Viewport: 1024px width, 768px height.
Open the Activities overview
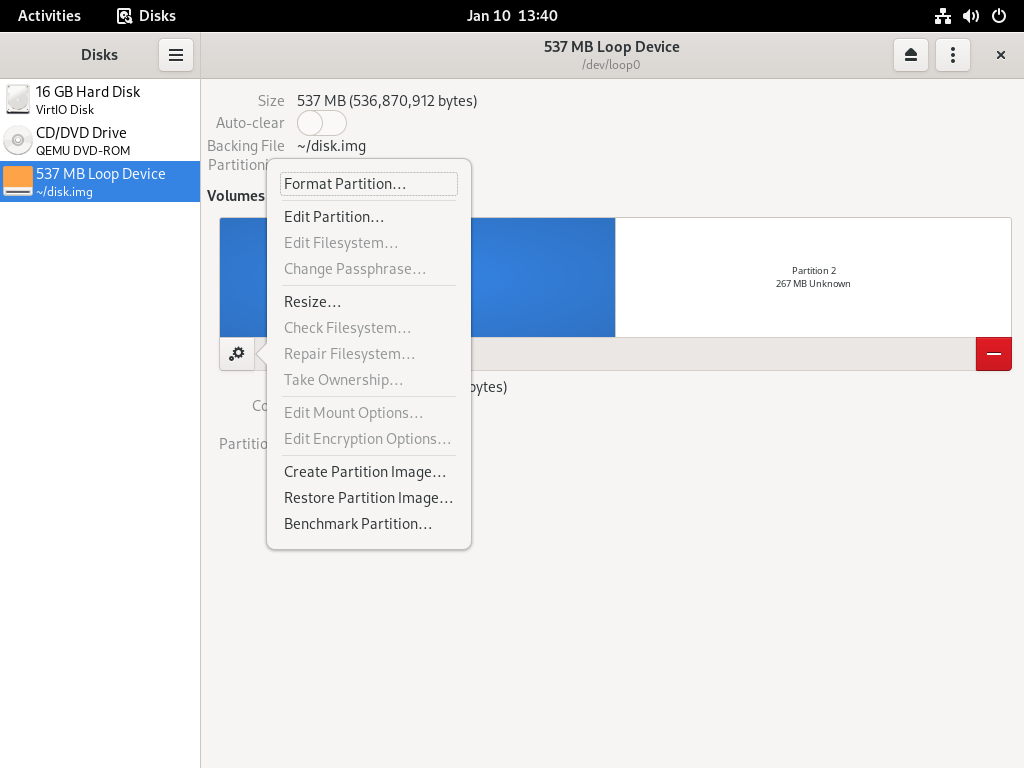(49, 16)
